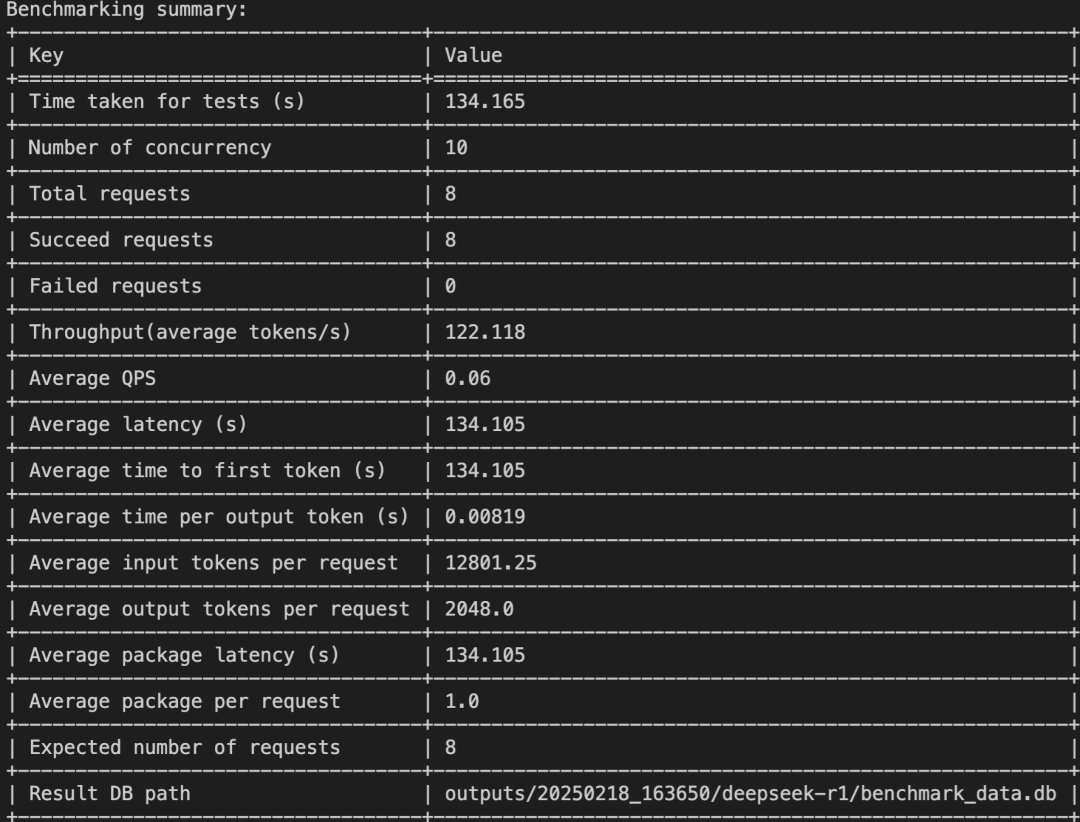Click the 'Total requests' row label
Viewport: 1080px width, 822px height.
click(109, 193)
